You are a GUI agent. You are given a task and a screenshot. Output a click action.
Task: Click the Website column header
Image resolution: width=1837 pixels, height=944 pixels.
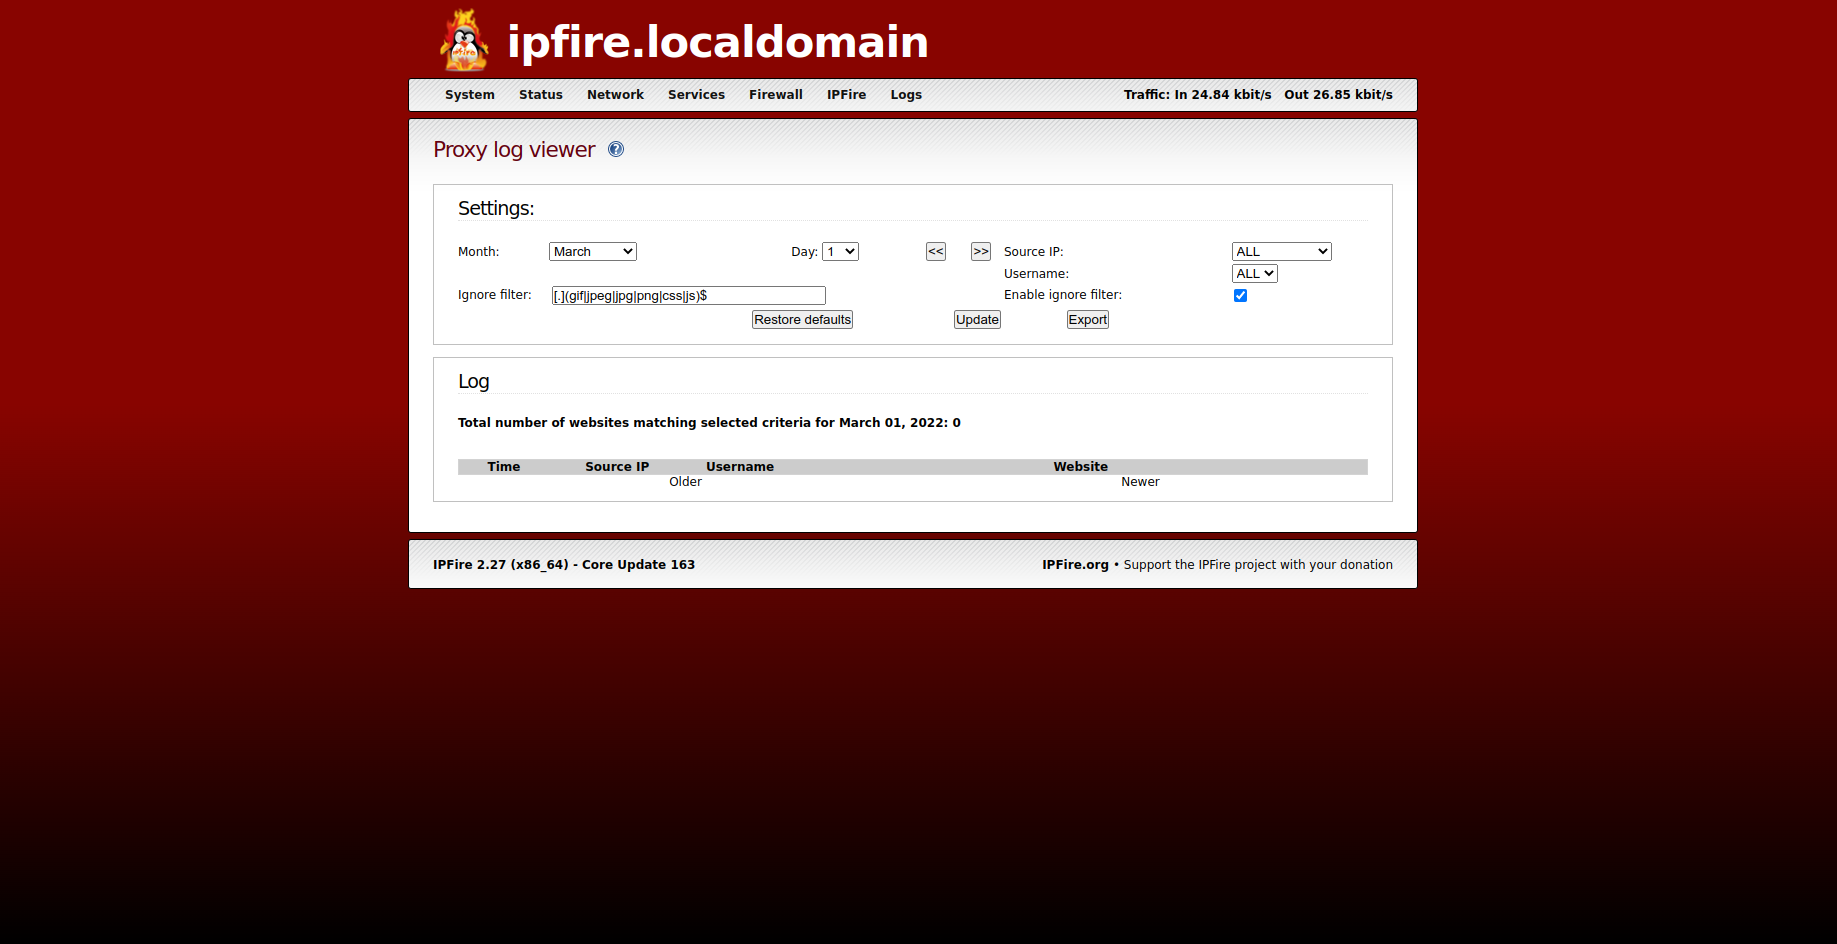coord(1080,467)
